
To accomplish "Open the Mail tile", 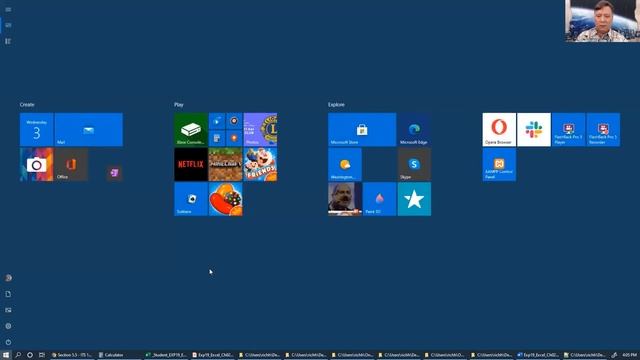I will tap(89, 130).
